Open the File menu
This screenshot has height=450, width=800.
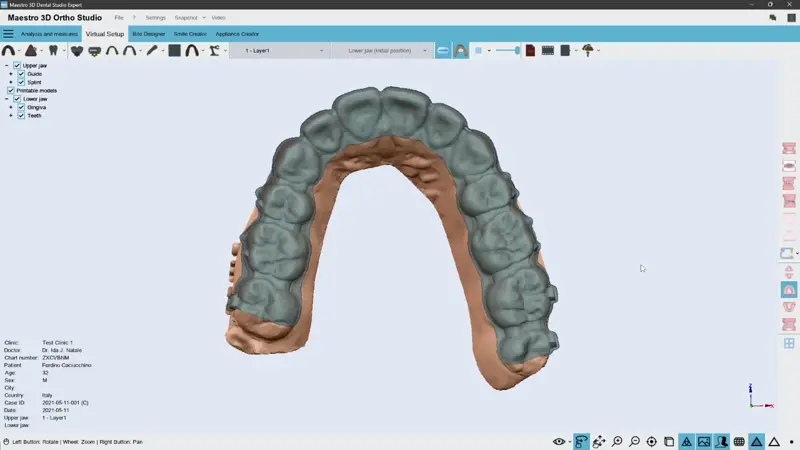(119, 18)
